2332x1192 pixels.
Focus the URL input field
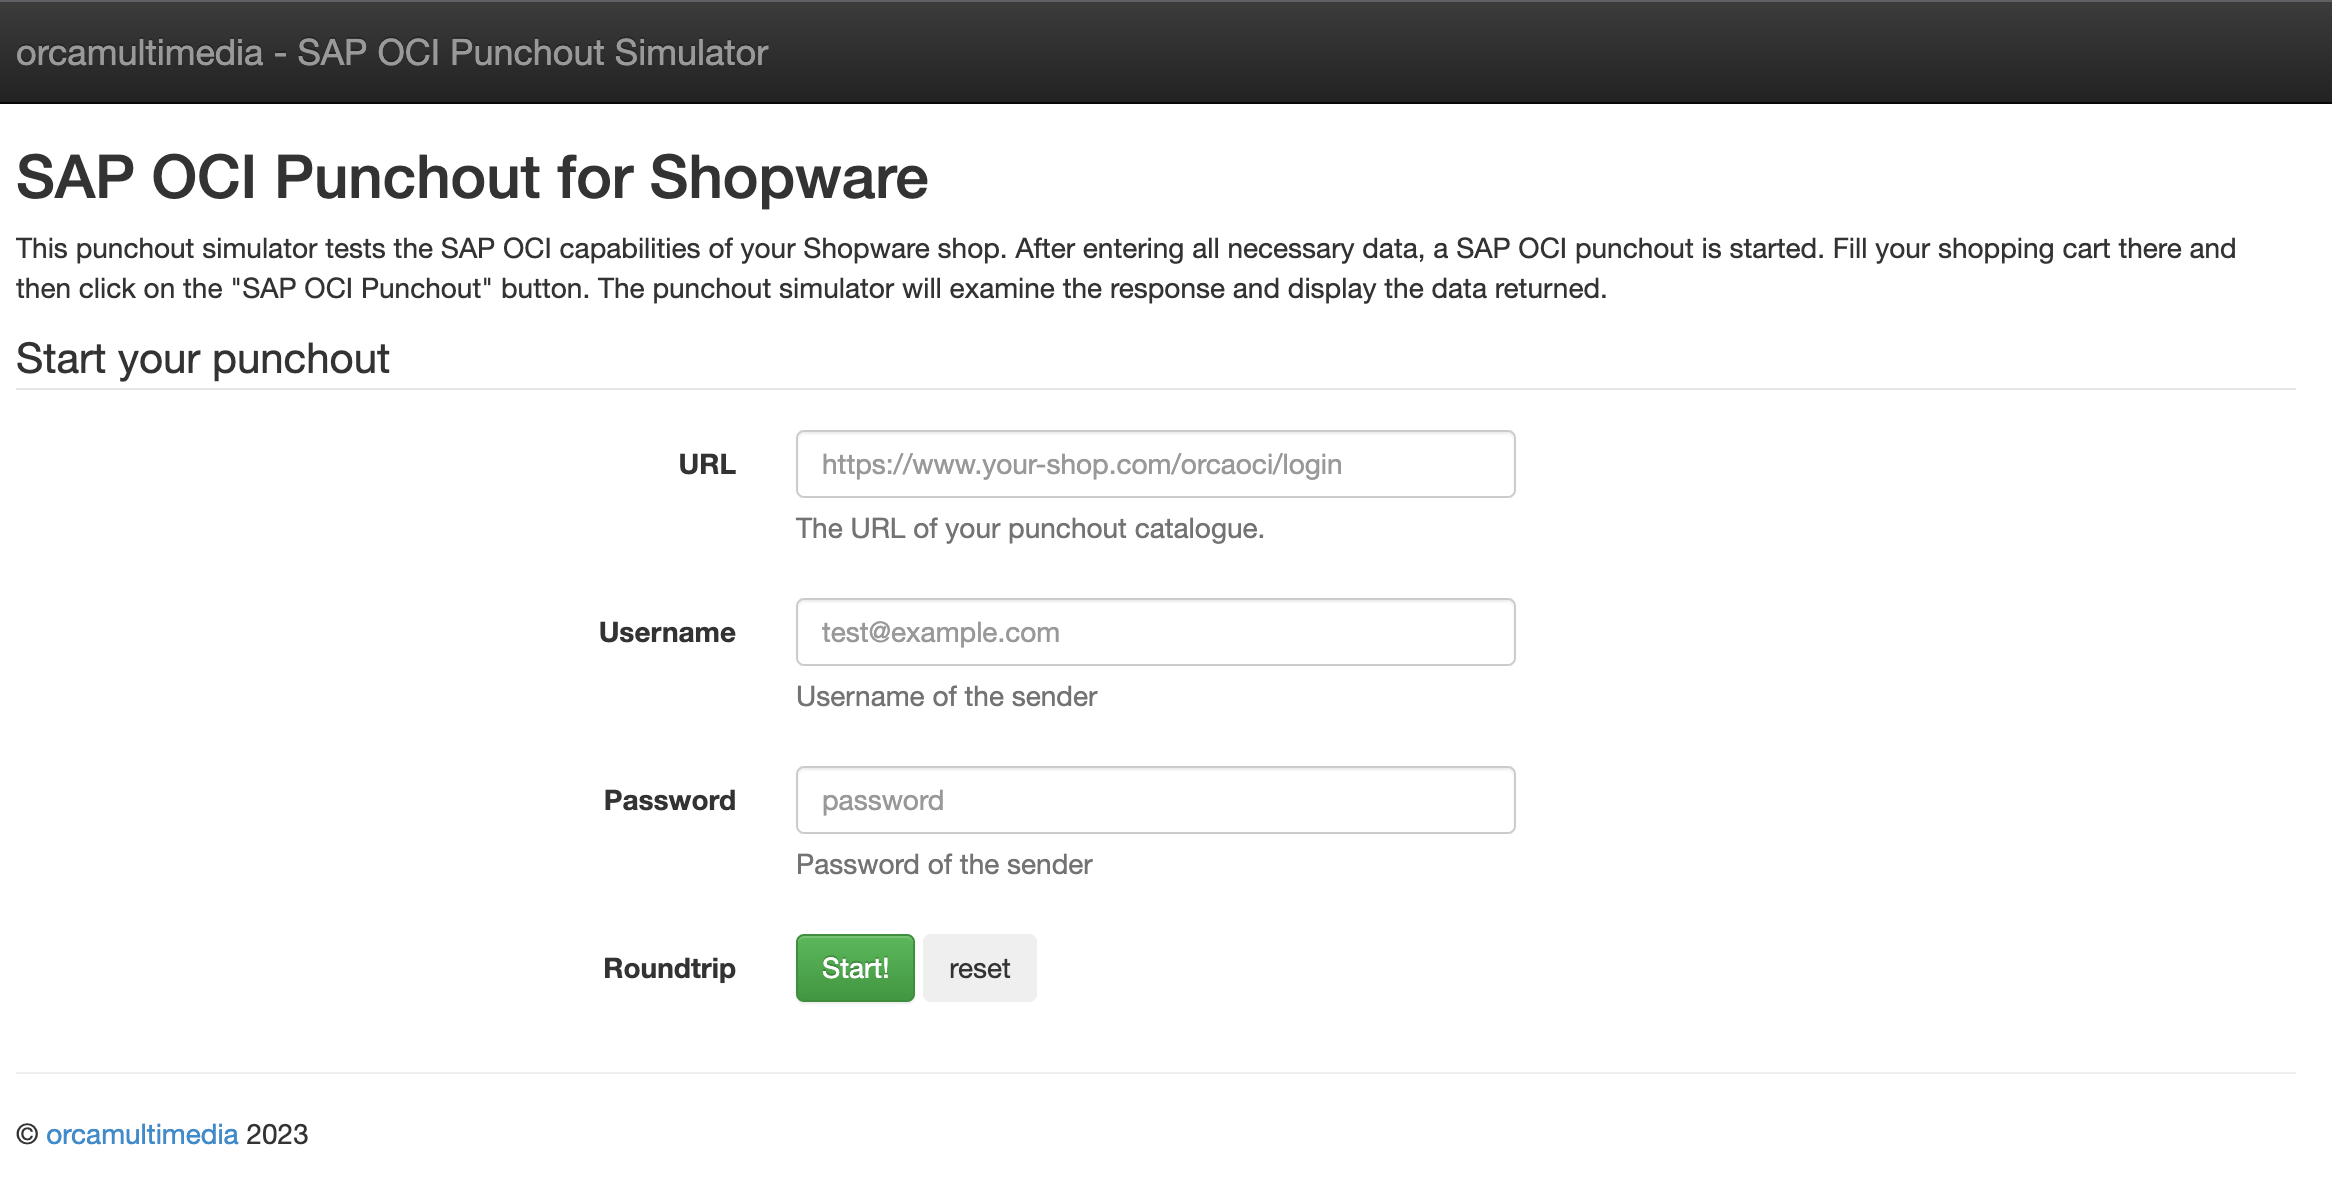pyautogui.click(x=1155, y=464)
